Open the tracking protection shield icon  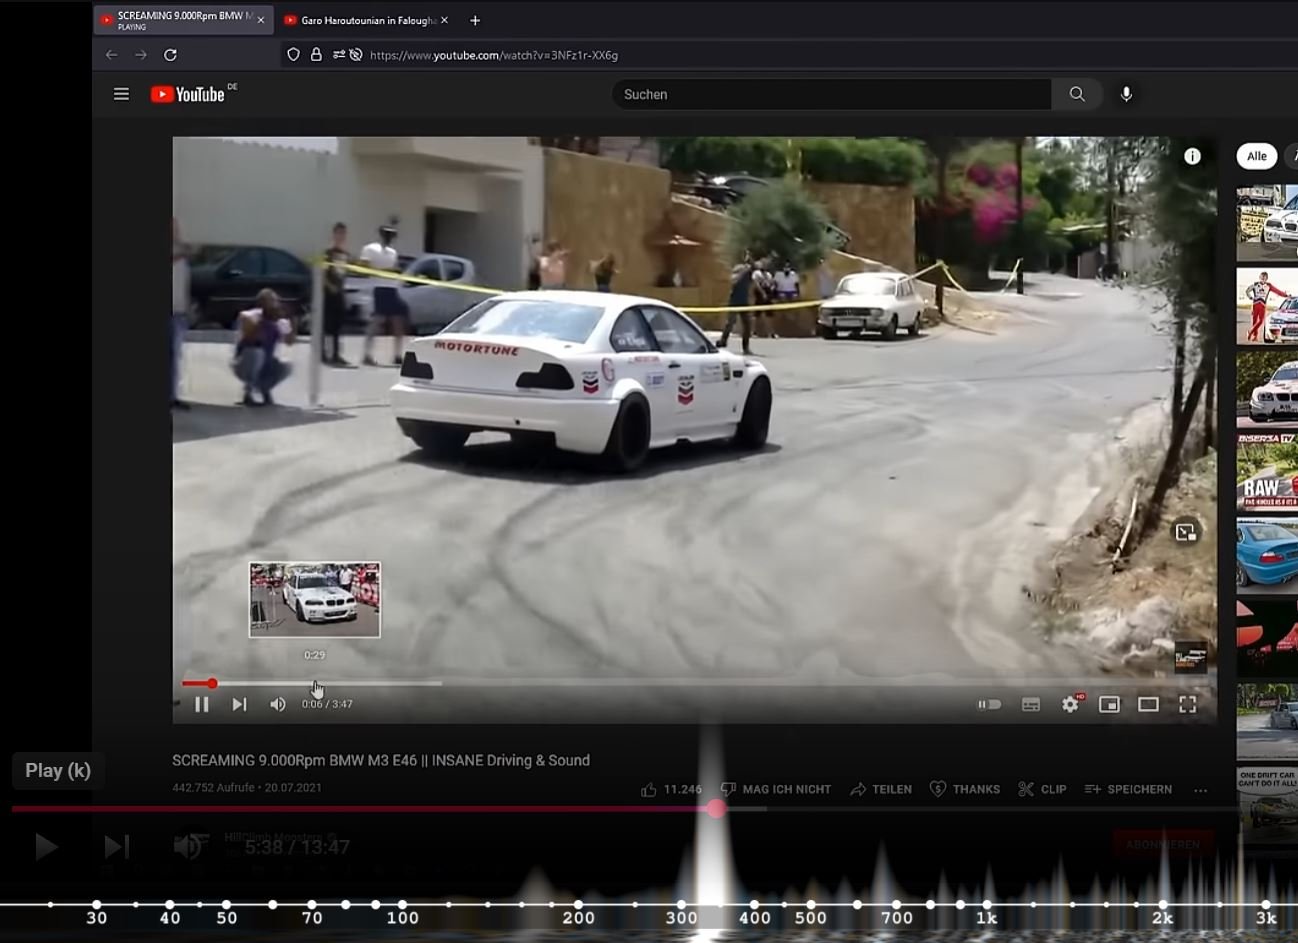(x=293, y=55)
